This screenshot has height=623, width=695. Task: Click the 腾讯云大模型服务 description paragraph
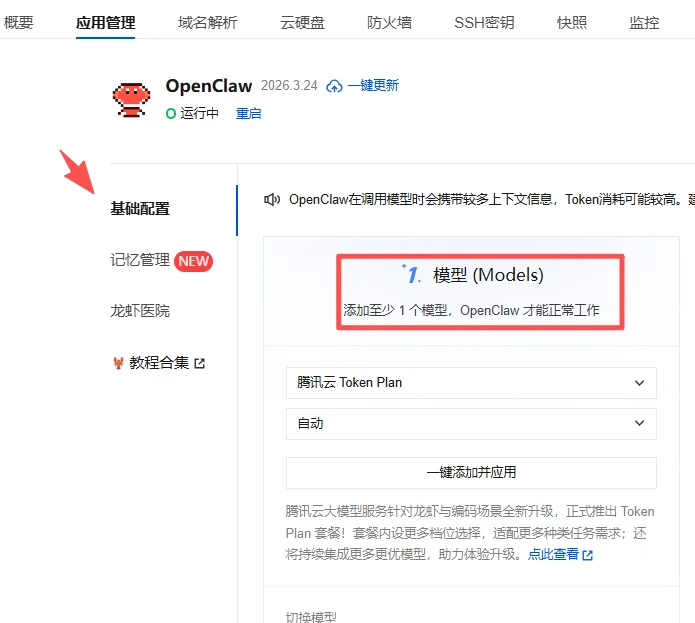tap(470, 533)
